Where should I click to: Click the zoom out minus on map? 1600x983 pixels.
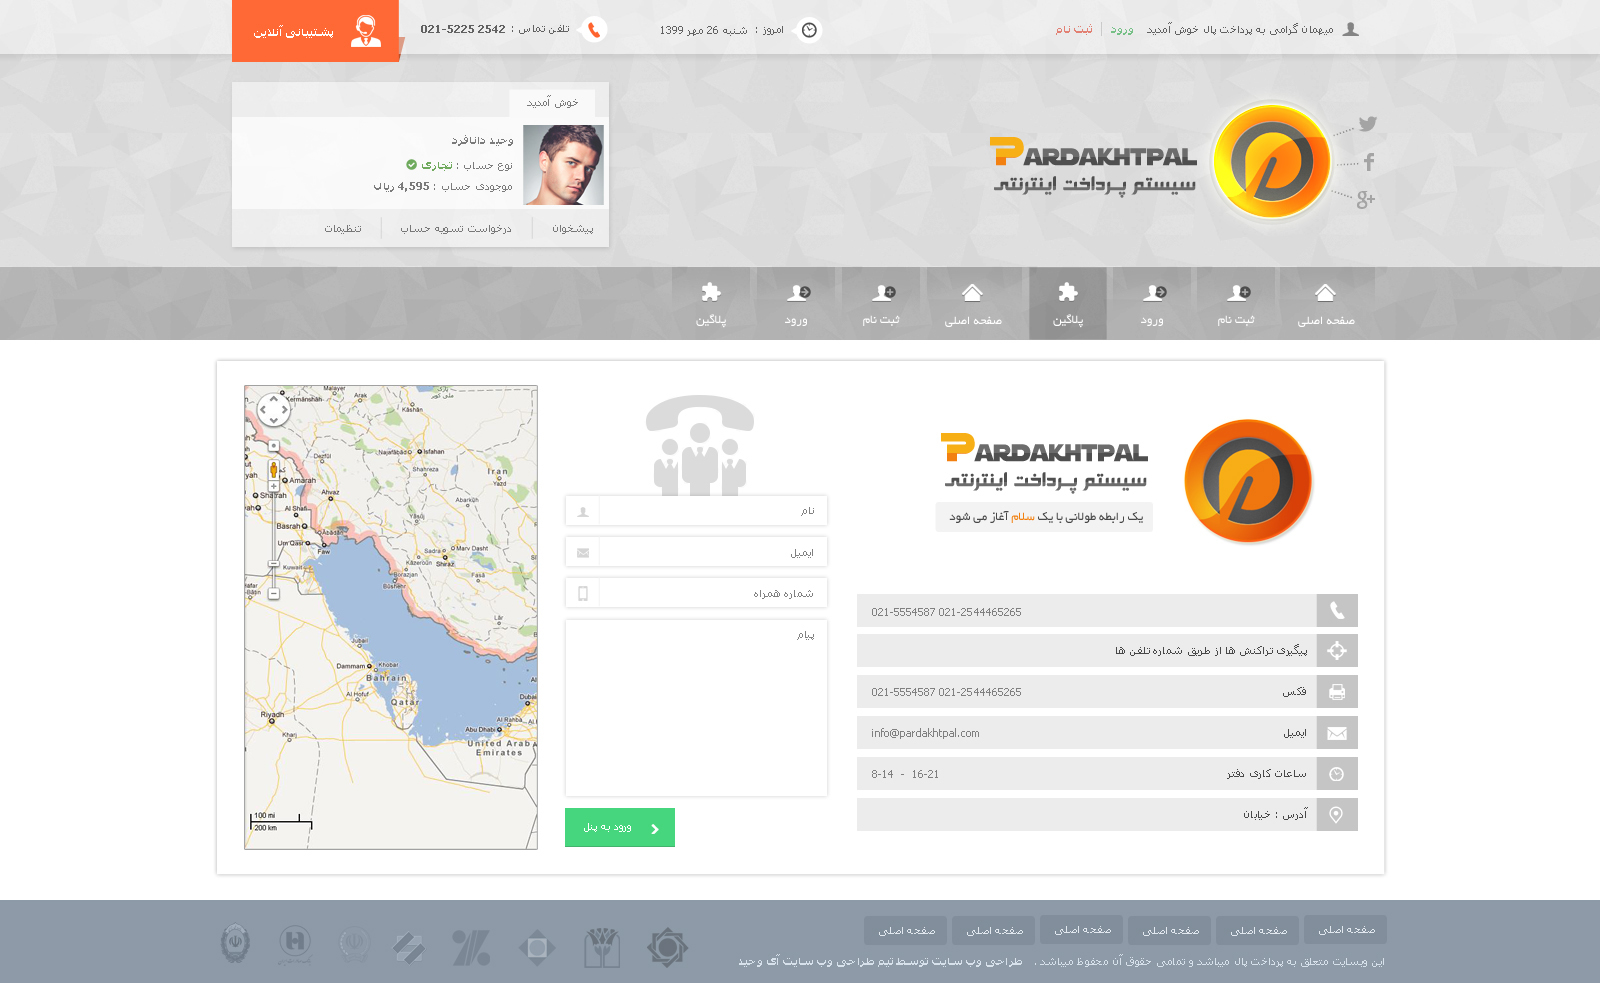pos(274,594)
